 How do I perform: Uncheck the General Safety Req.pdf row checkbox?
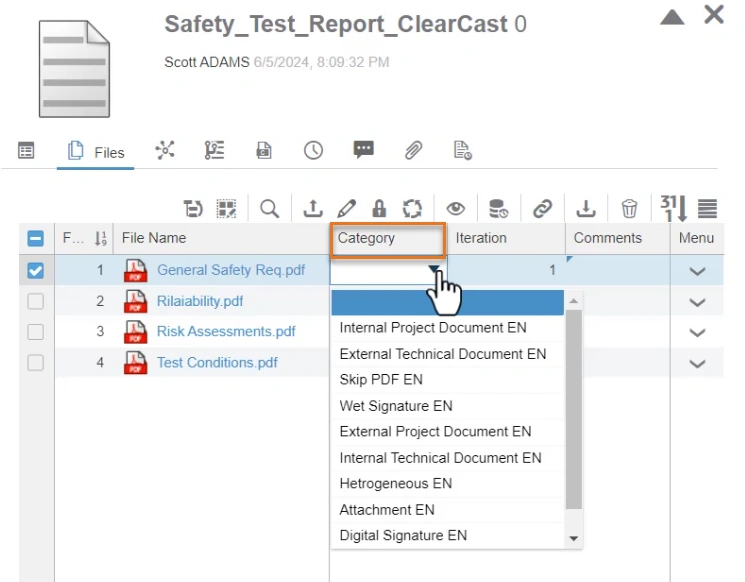pos(36,270)
